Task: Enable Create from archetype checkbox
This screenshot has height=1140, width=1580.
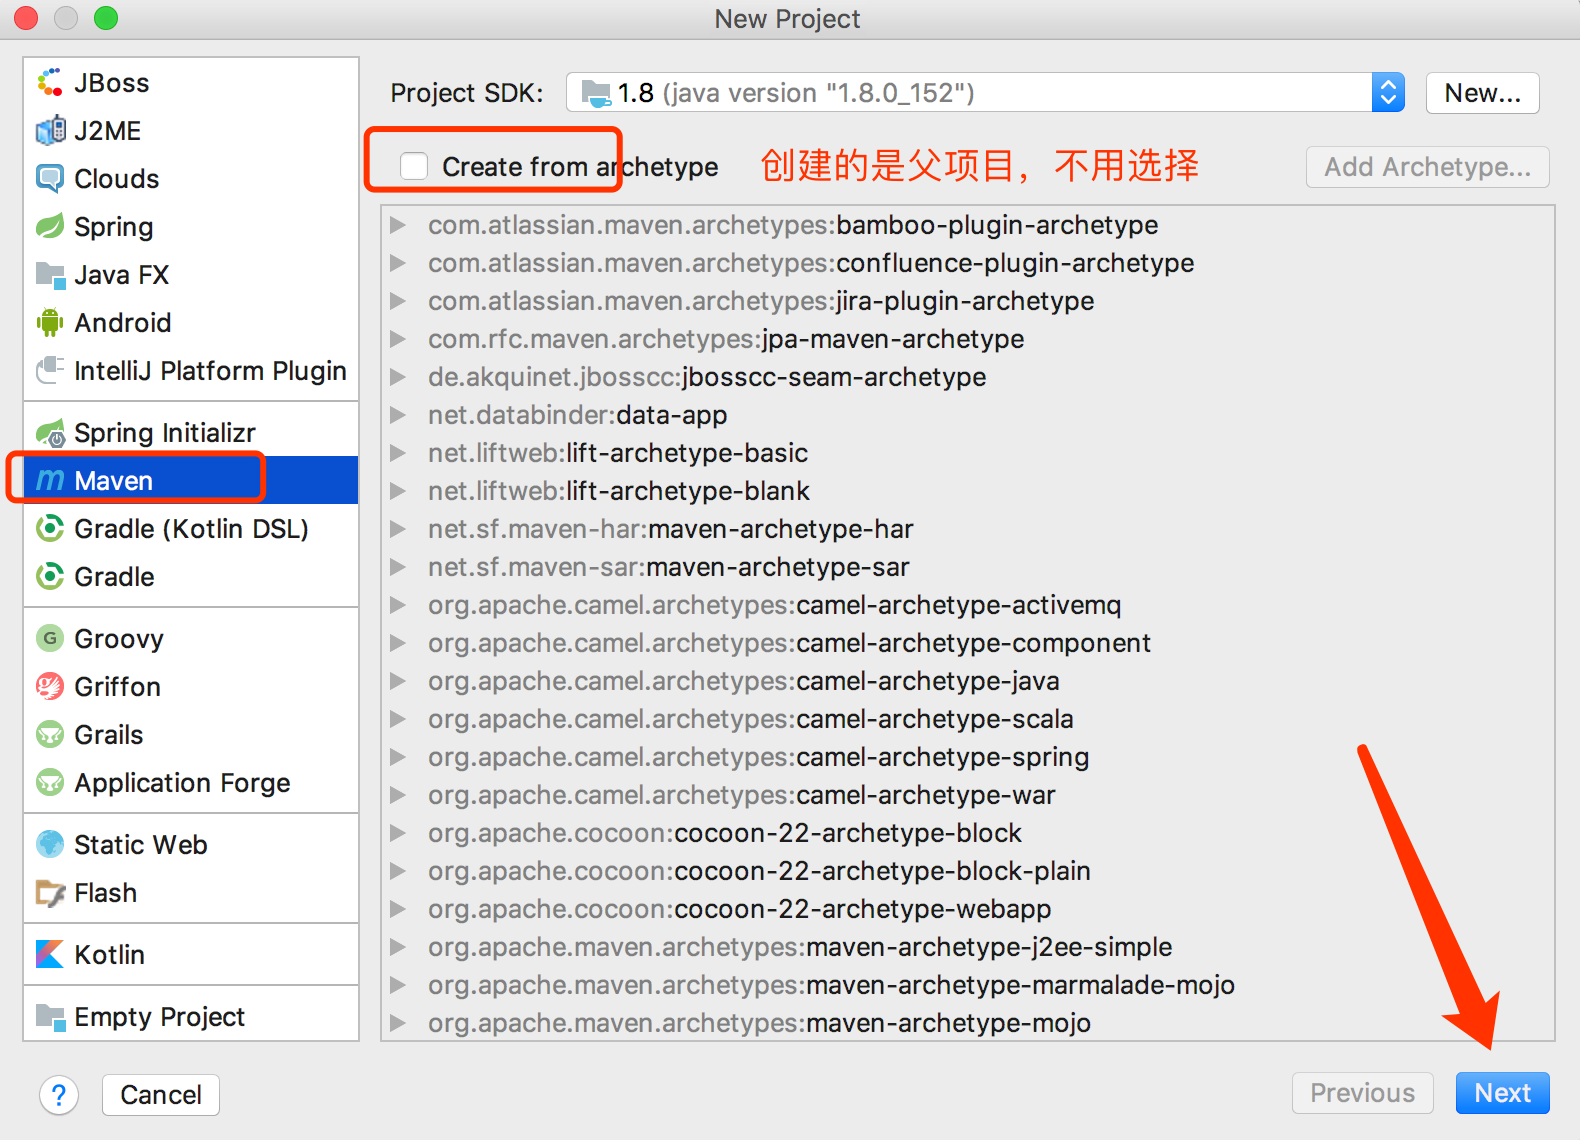Action: [x=414, y=167]
